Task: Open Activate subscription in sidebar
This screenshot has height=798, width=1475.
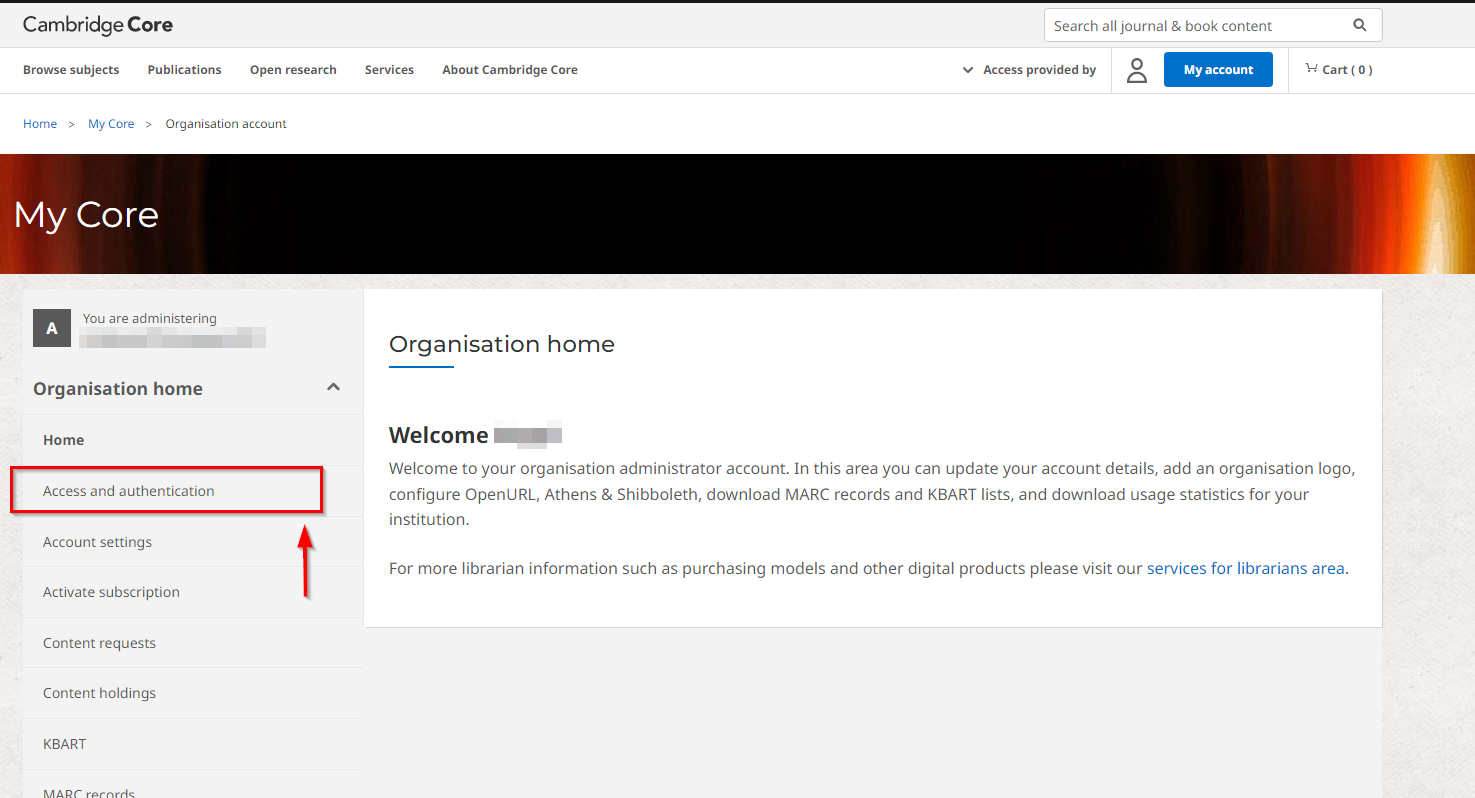Action: pos(192,592)
